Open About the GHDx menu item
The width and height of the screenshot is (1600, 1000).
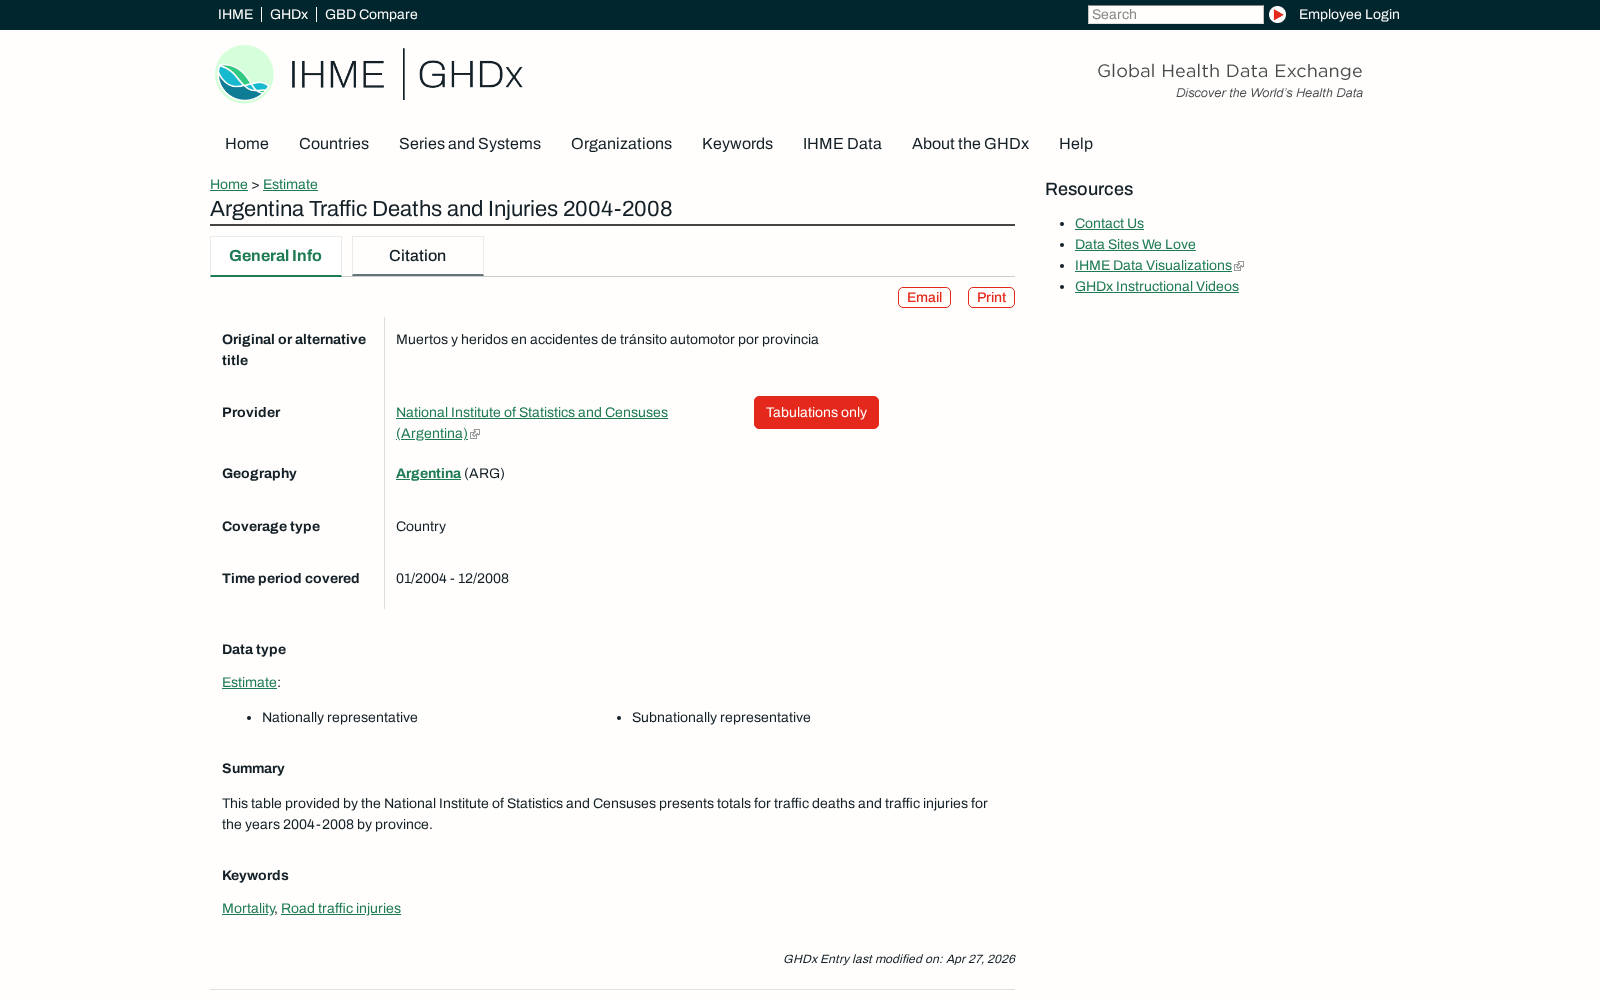[x=970, y=144]
